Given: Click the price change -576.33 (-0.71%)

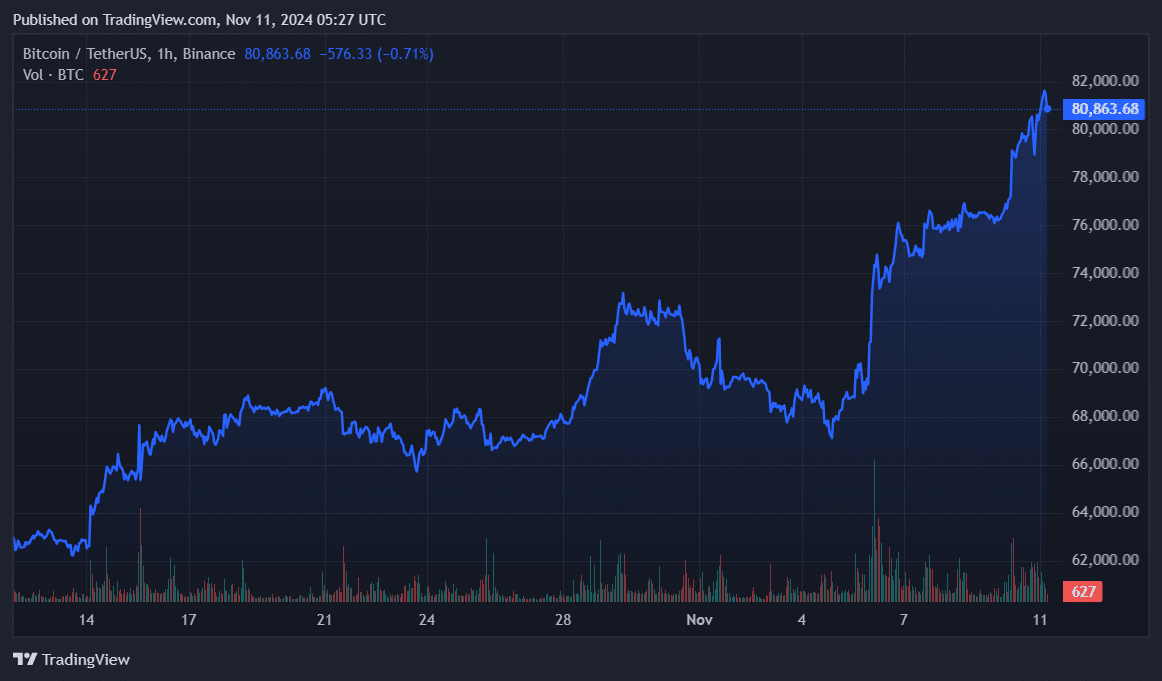Looking at the screenshot, I should pyautogui.click(x=375, y=53).
